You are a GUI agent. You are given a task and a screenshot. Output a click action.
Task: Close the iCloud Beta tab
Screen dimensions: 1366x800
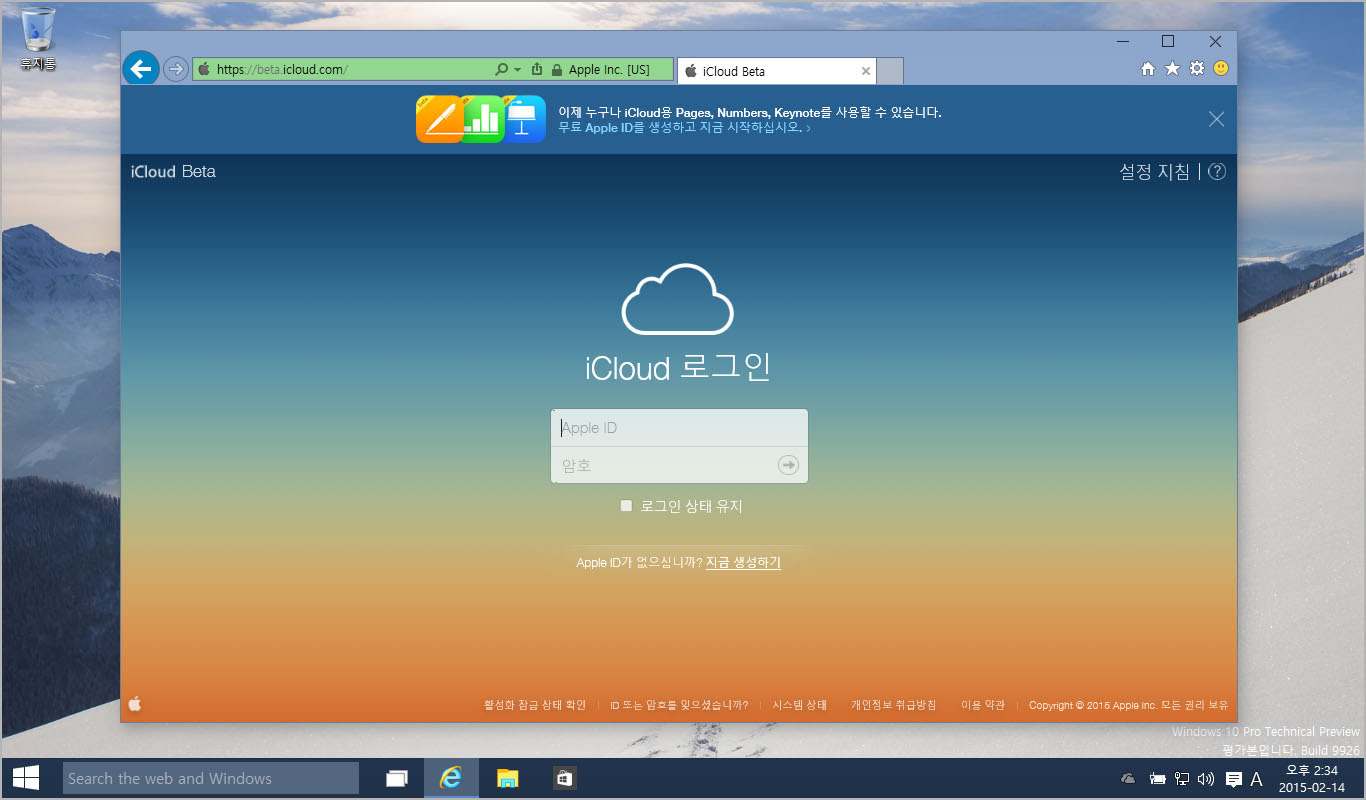(x=866, y=71)
